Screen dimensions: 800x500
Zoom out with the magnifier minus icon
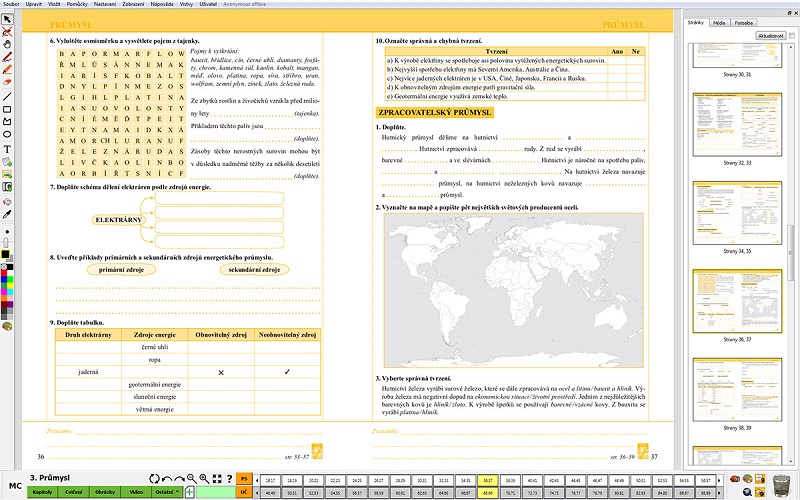coord(191,479)
